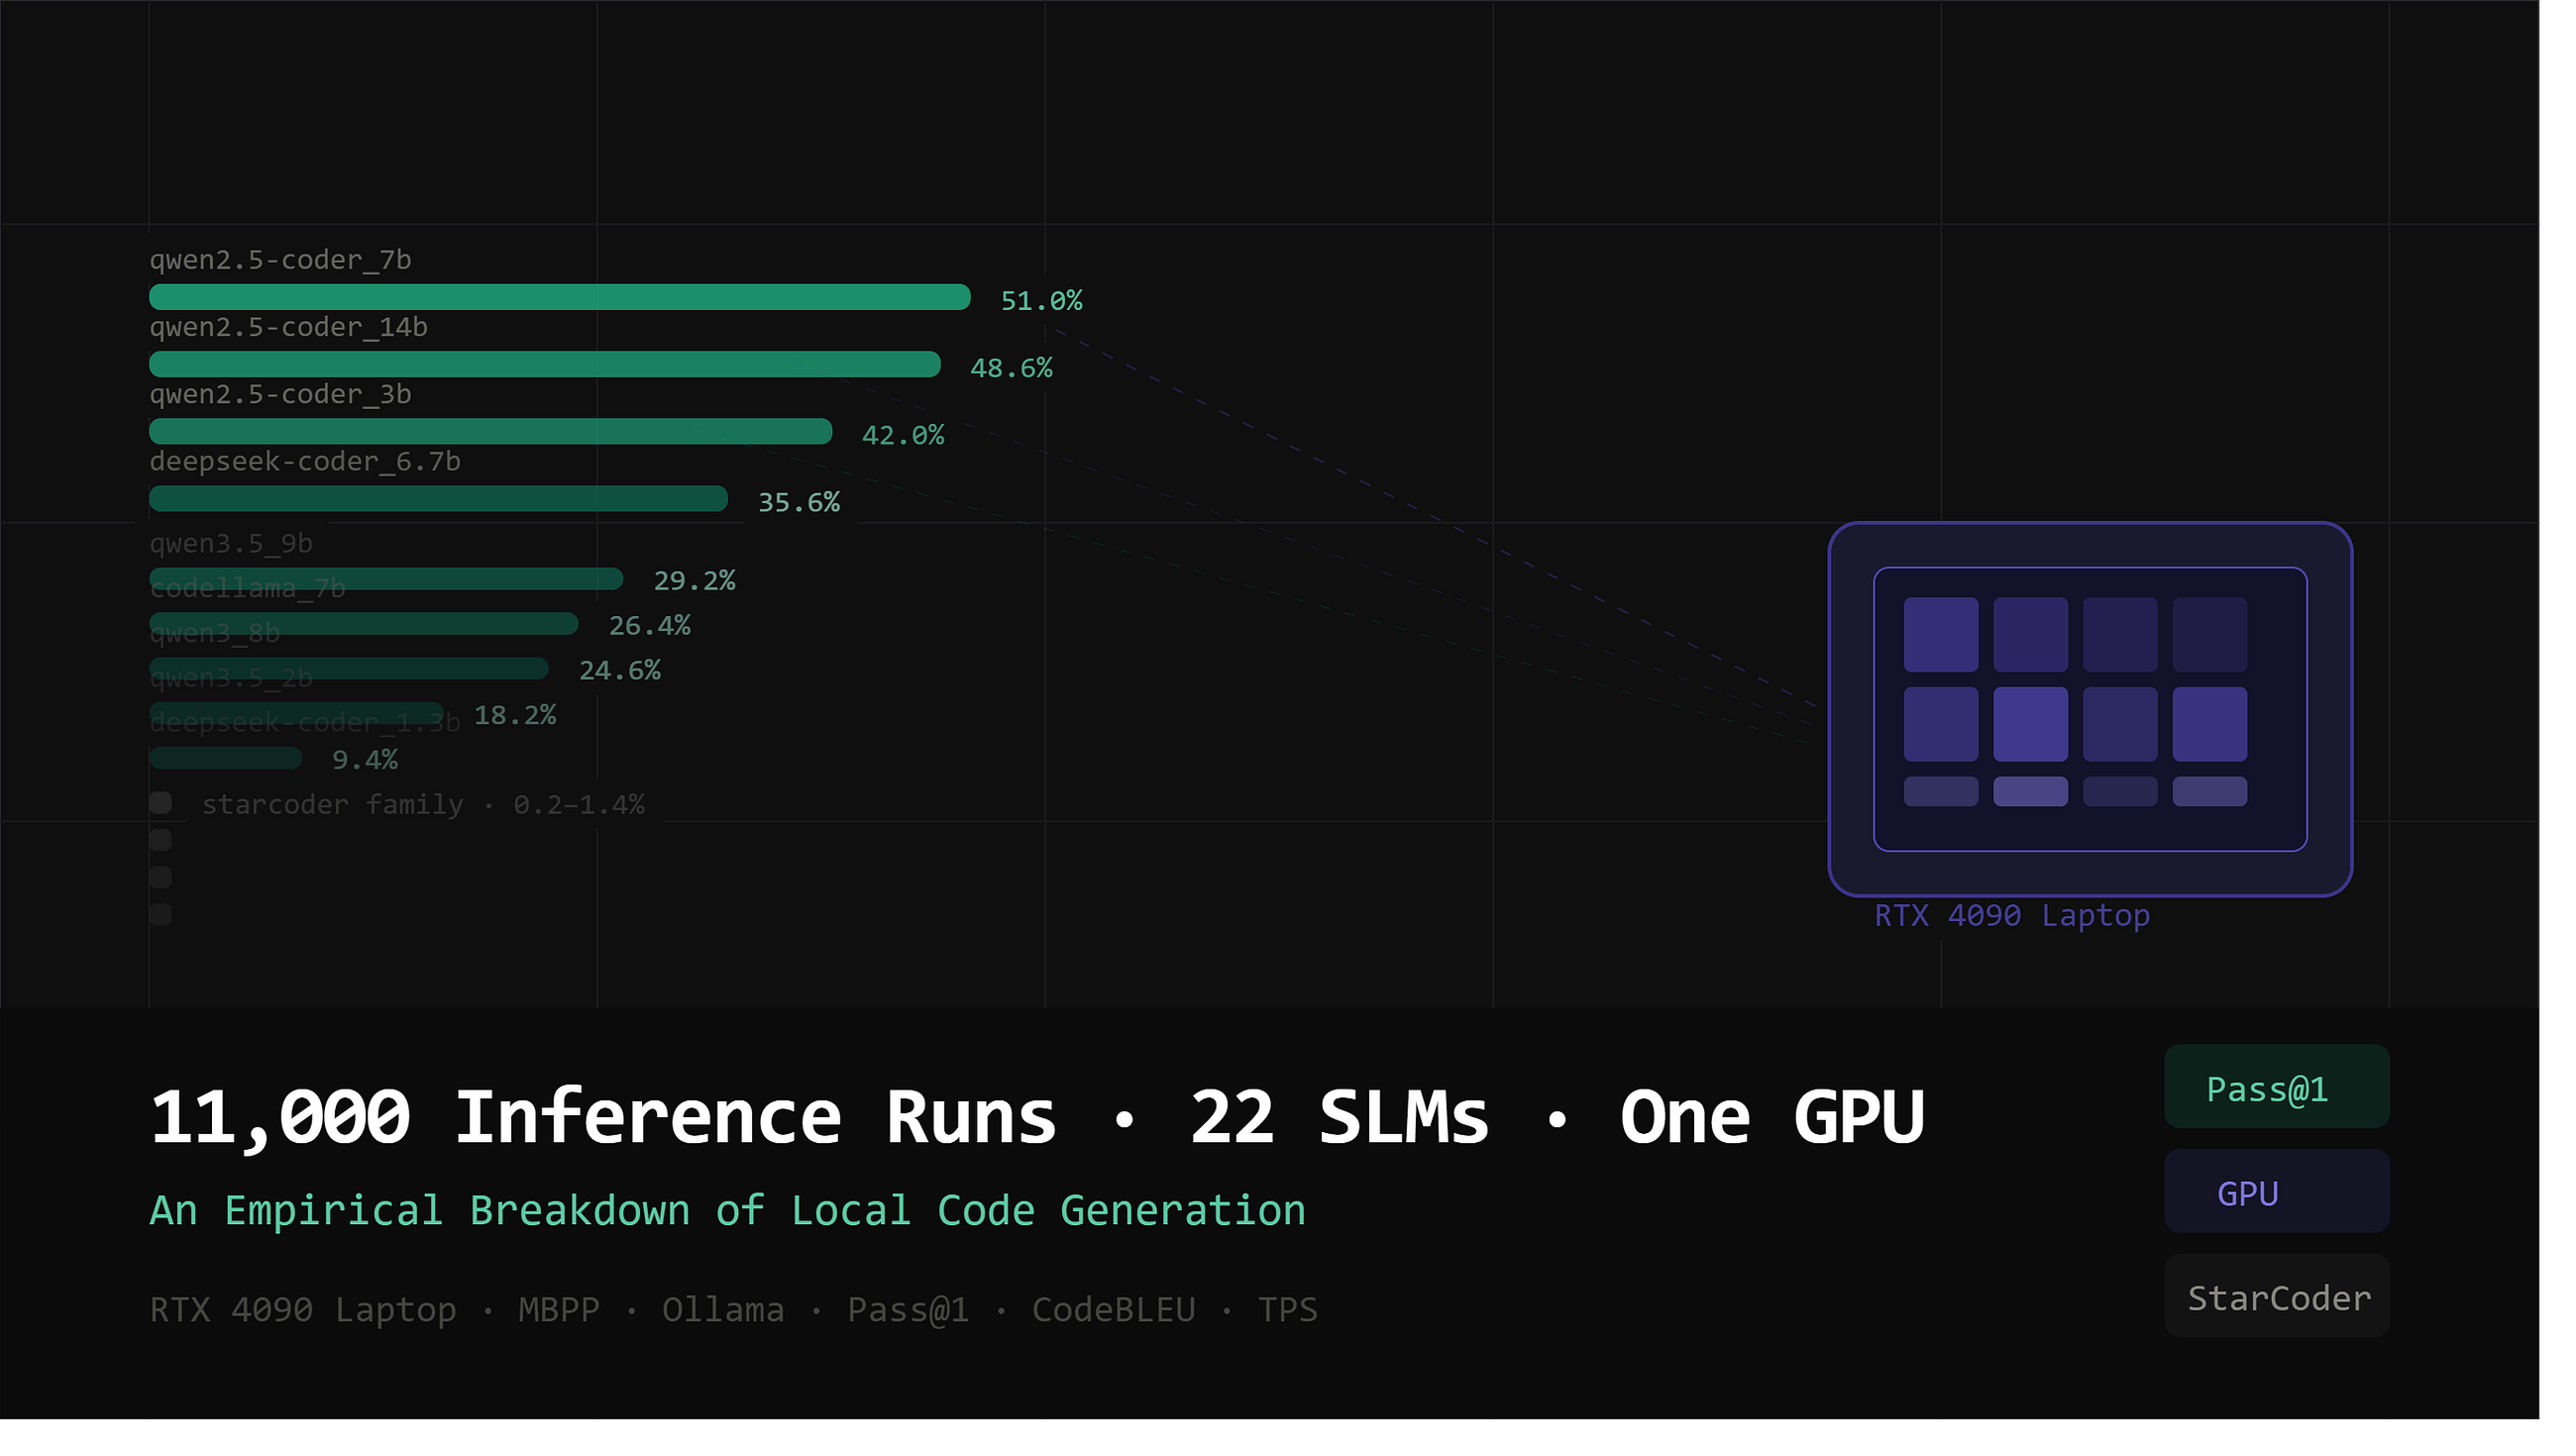Click the Pass@1 tag pill
Image resolution: width=2576 pixels, height=1456 pixels.
[x=2277, y=1087]
